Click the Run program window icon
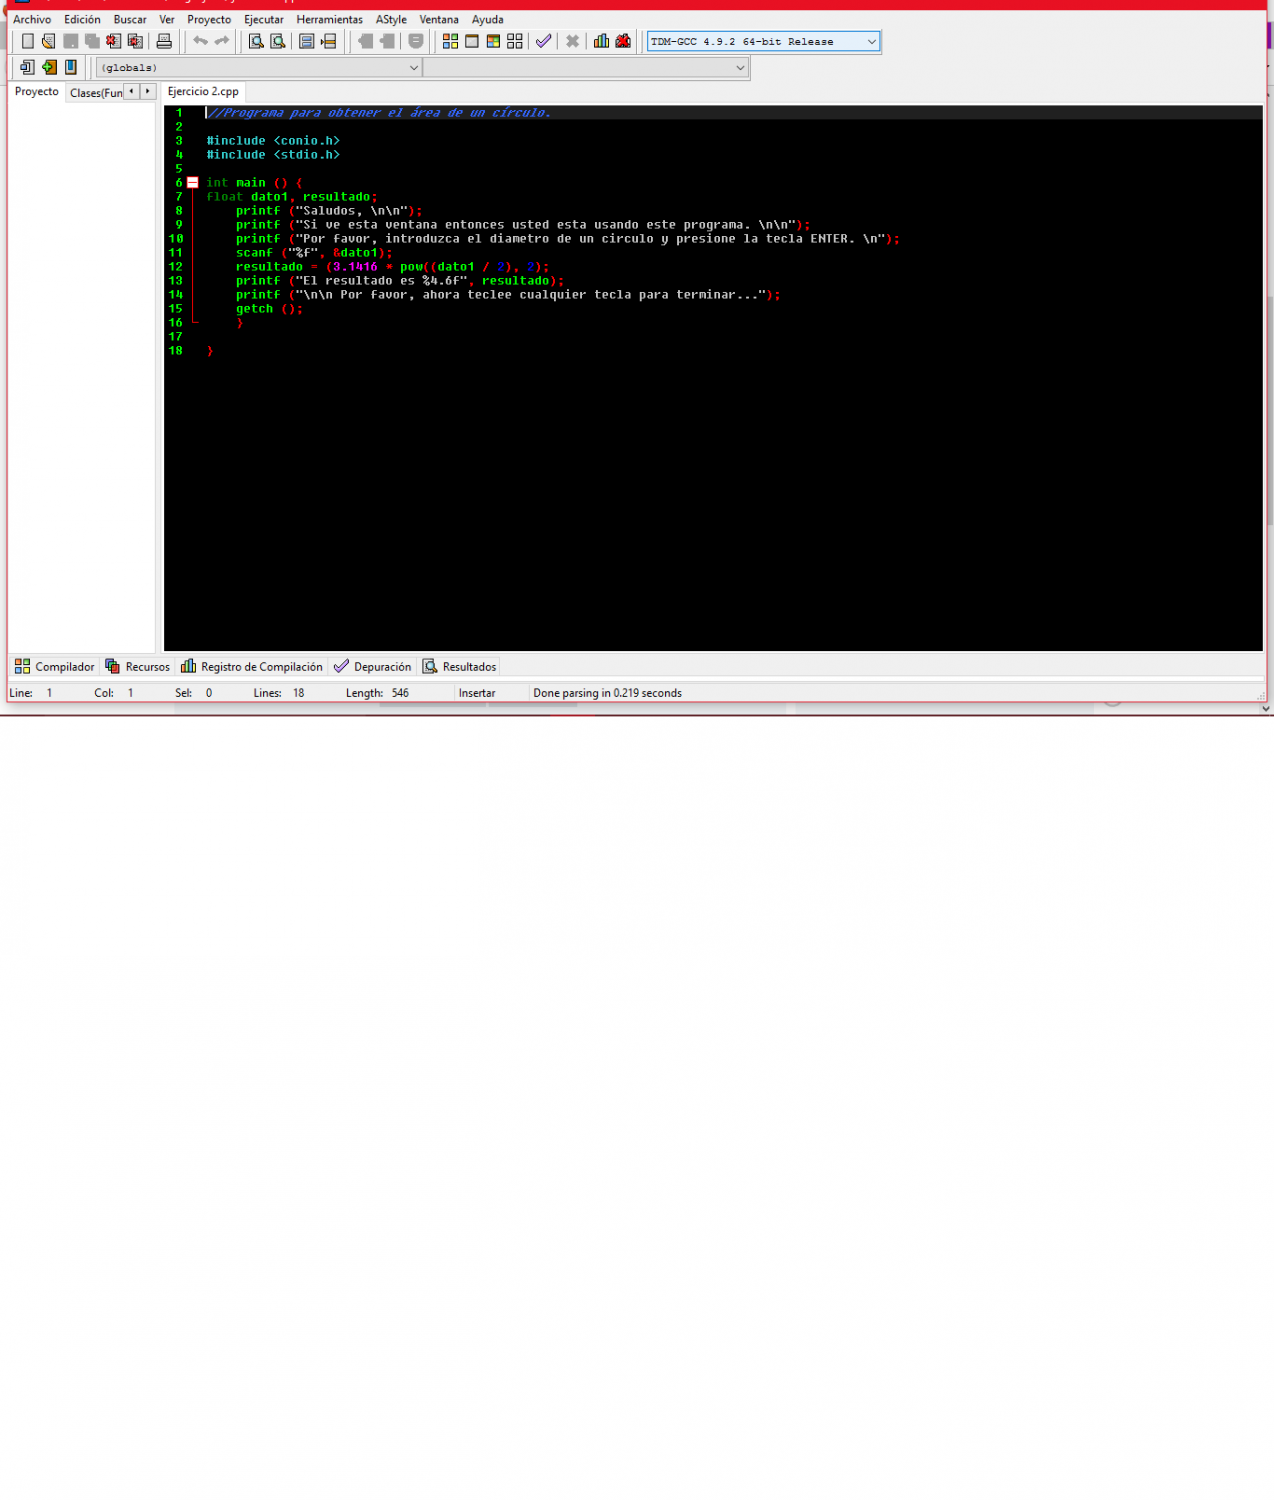The image size is (1274, 1500). point(472,41)
